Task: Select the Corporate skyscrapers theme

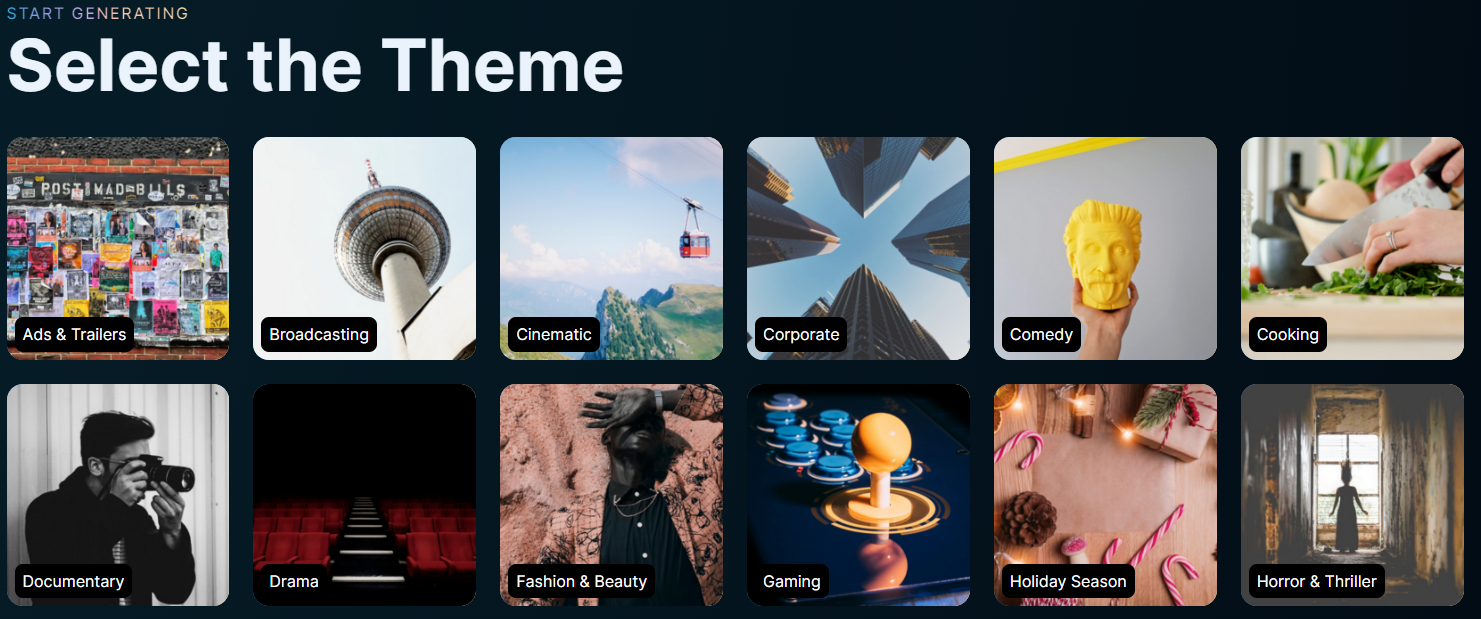Action: point(858,248)
